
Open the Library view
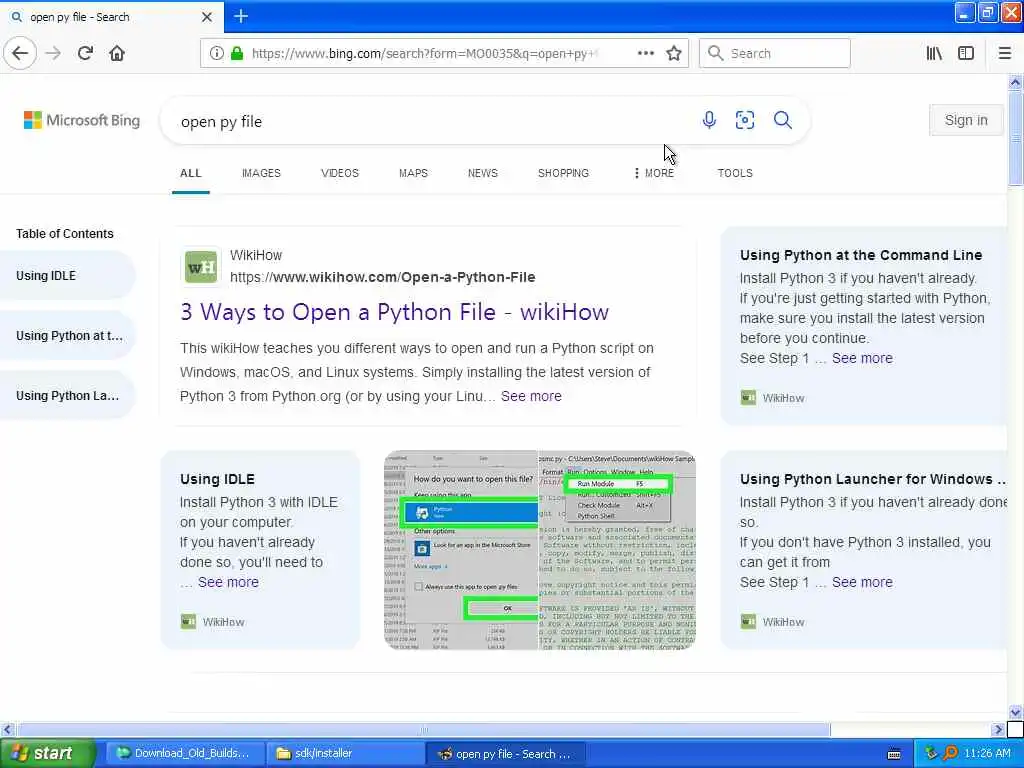coord(934,54)
